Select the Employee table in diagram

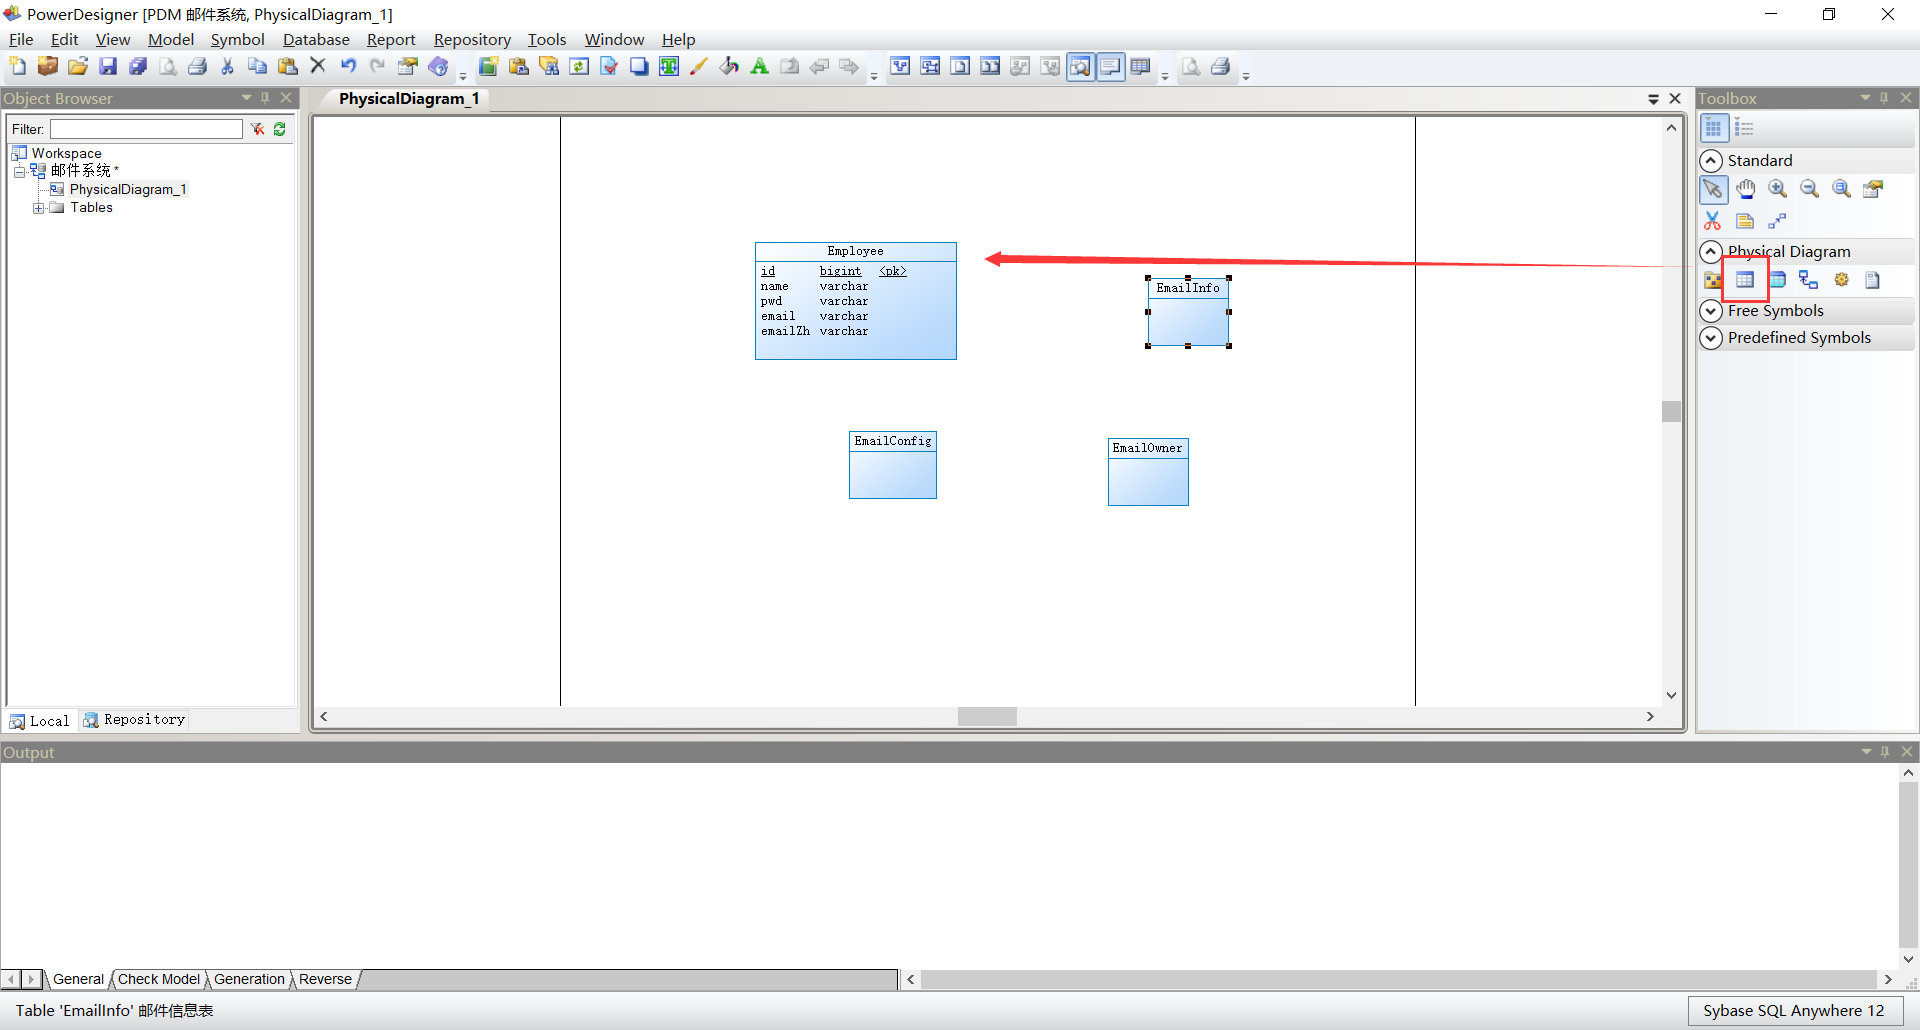tap(856, 301)
